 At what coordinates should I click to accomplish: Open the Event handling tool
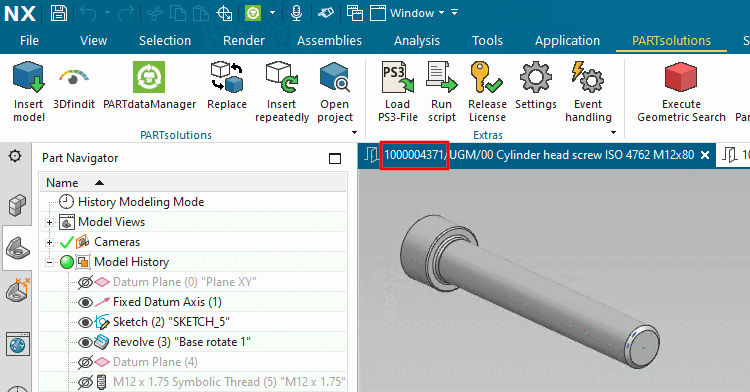pos(588,77)
